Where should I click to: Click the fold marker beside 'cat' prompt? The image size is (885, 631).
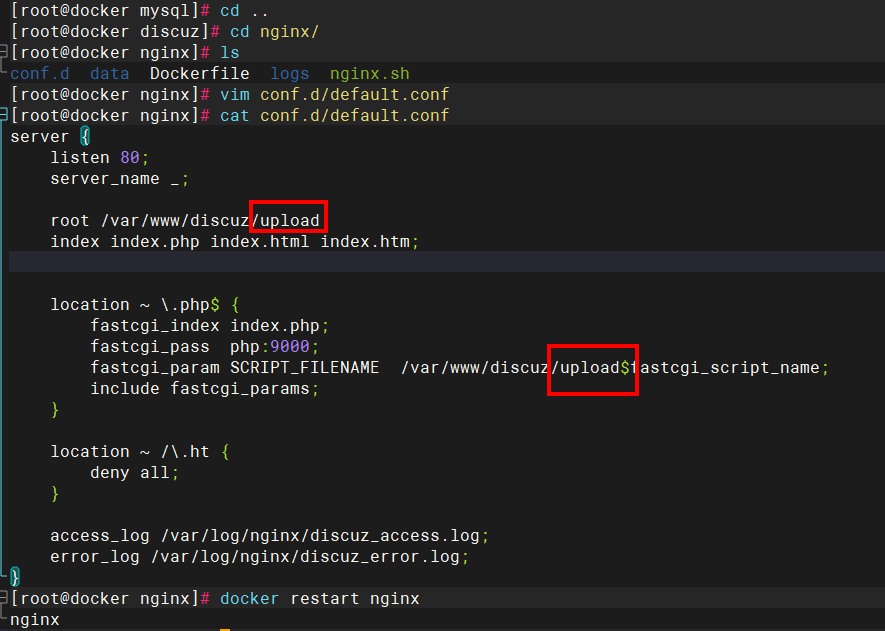coord(3,115)
